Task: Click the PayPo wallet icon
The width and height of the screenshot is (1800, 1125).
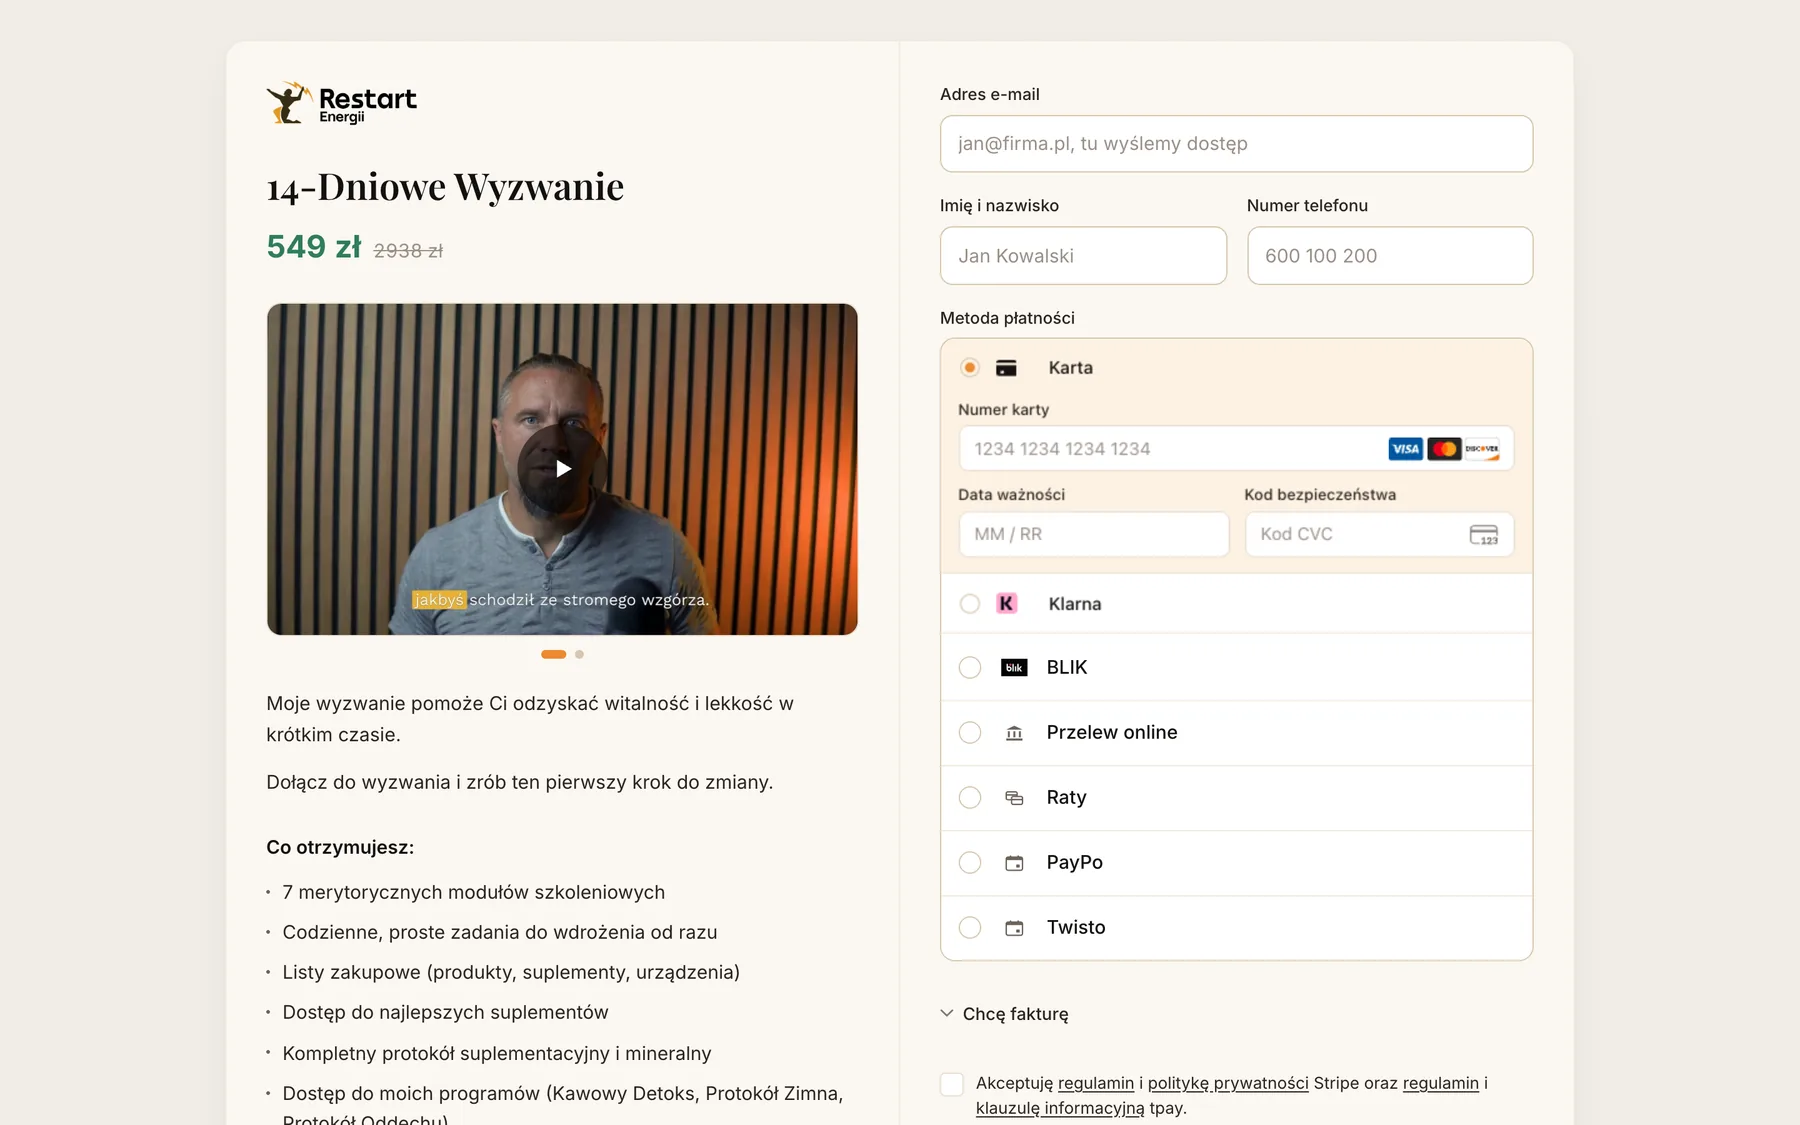Action: pos(1014,863)
